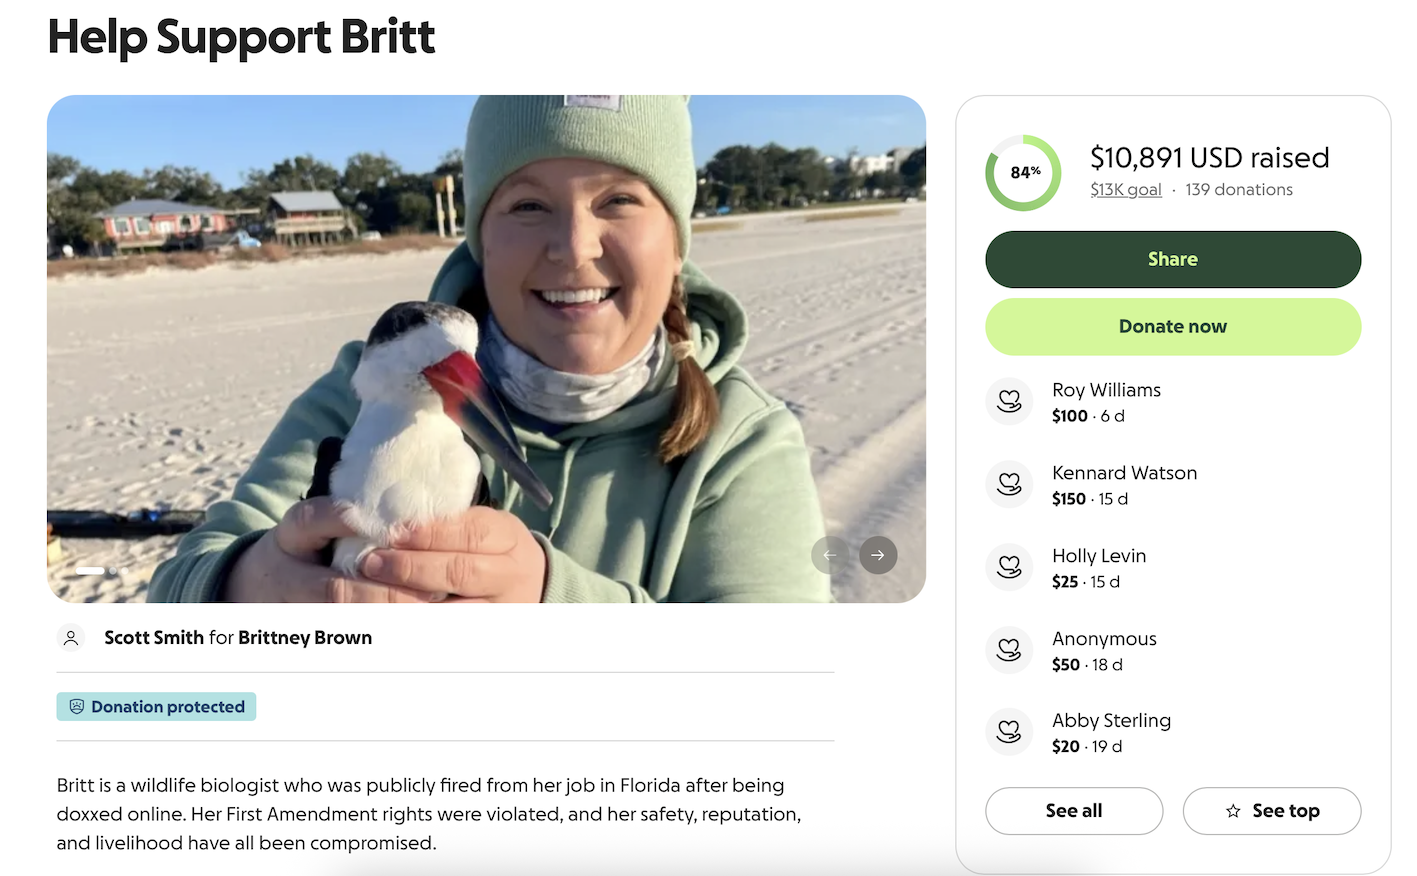Select the first carousel indicator dot
The width and height of the screenshot is (1417, 876).
90,571
